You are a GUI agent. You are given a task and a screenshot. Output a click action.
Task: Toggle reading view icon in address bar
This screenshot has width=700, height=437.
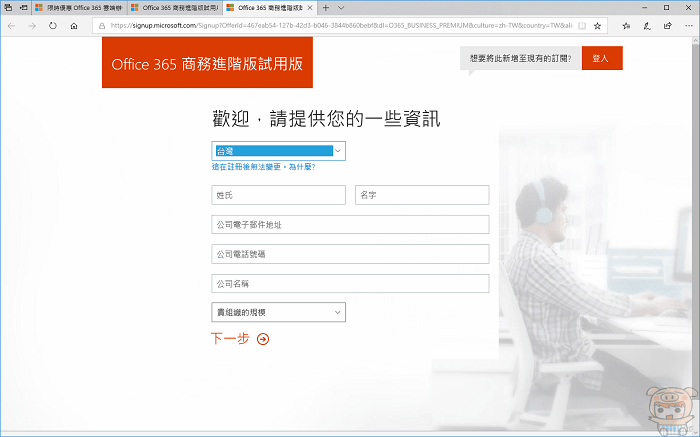pyautogui.click(x=582, y=26)
